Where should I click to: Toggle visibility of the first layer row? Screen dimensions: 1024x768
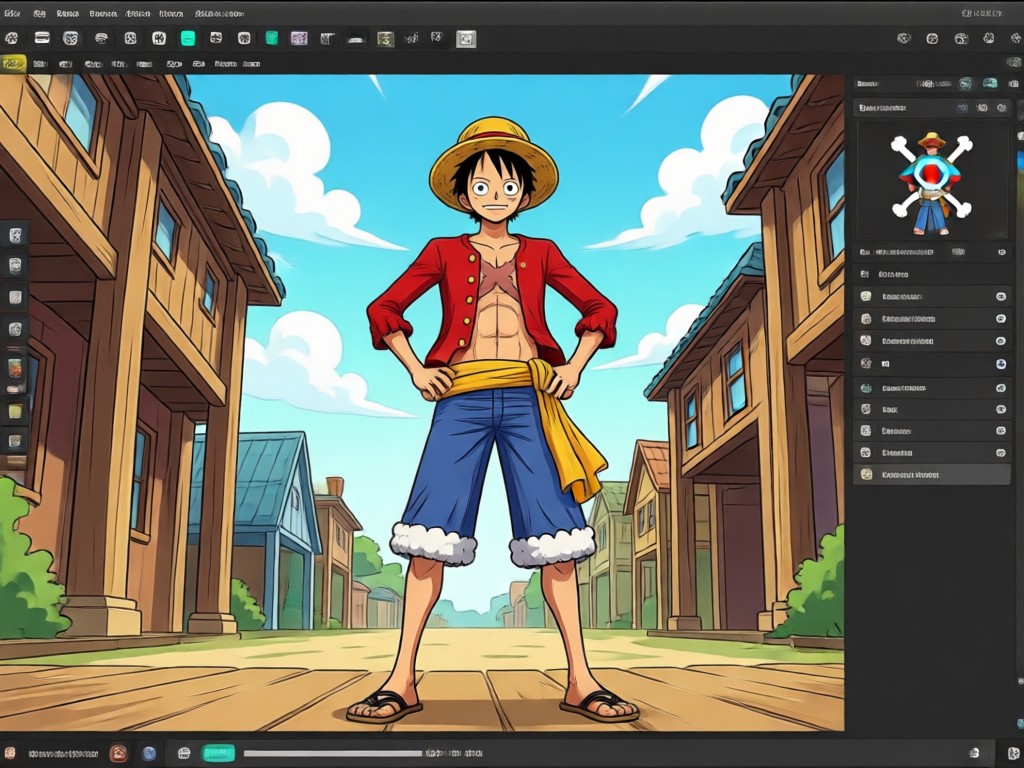coord(1000,296)
